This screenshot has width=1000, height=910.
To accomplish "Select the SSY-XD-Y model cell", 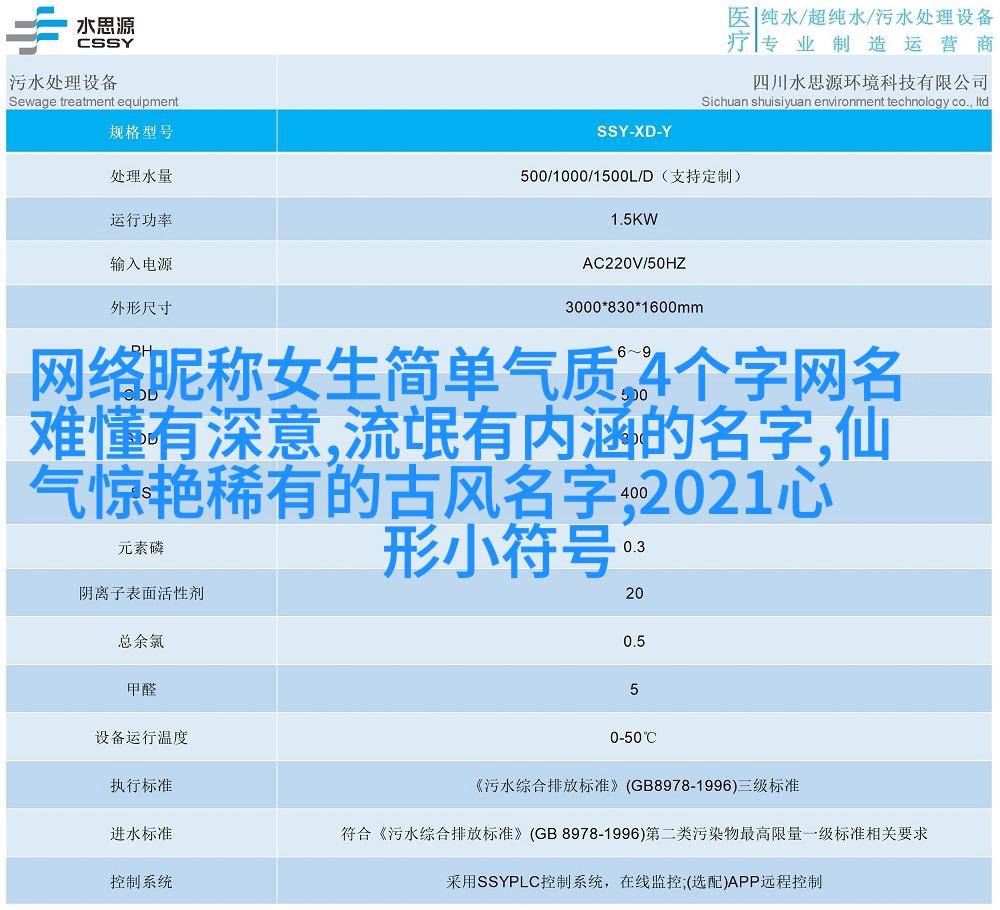I will [x=634, y=132].
